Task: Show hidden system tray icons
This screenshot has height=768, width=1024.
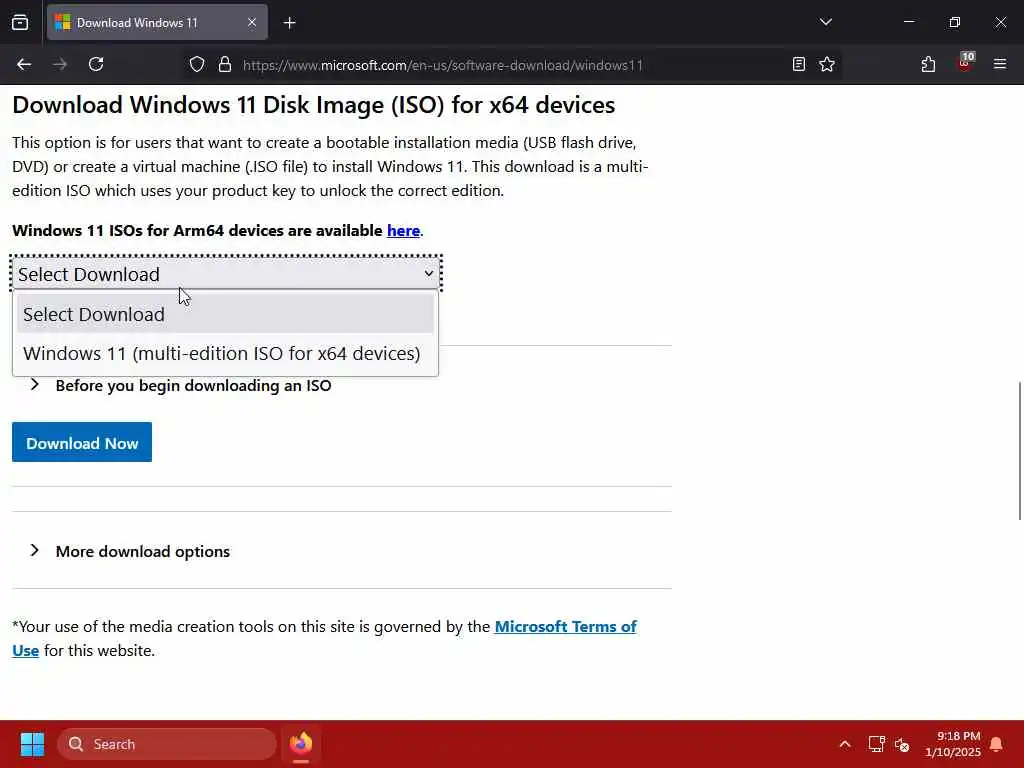Action: pyautogui.click(x=844, y=744)
